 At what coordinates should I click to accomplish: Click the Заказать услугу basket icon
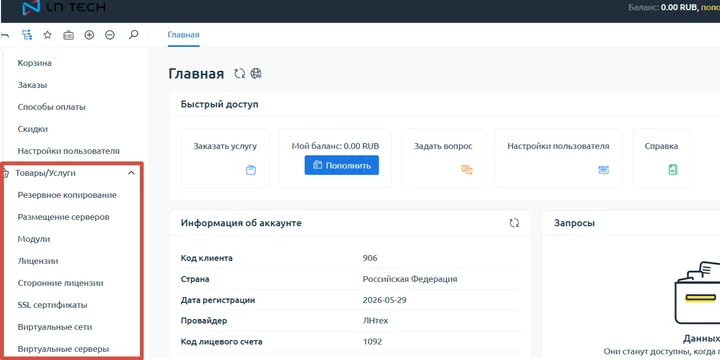251,170
